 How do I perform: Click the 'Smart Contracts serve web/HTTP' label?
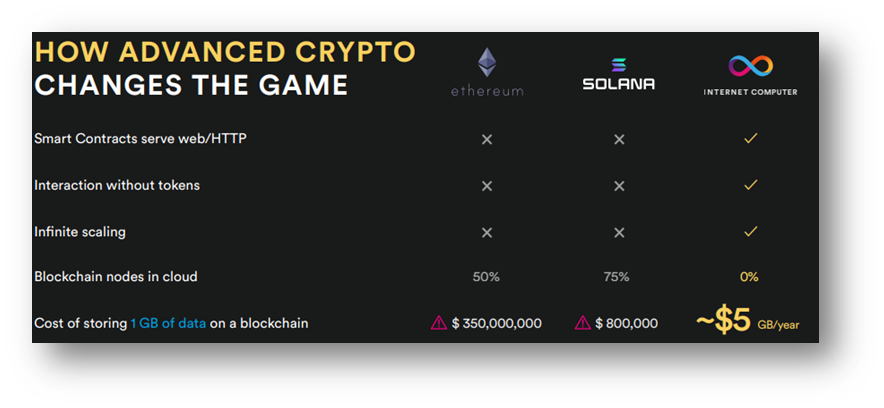point(140,139)
